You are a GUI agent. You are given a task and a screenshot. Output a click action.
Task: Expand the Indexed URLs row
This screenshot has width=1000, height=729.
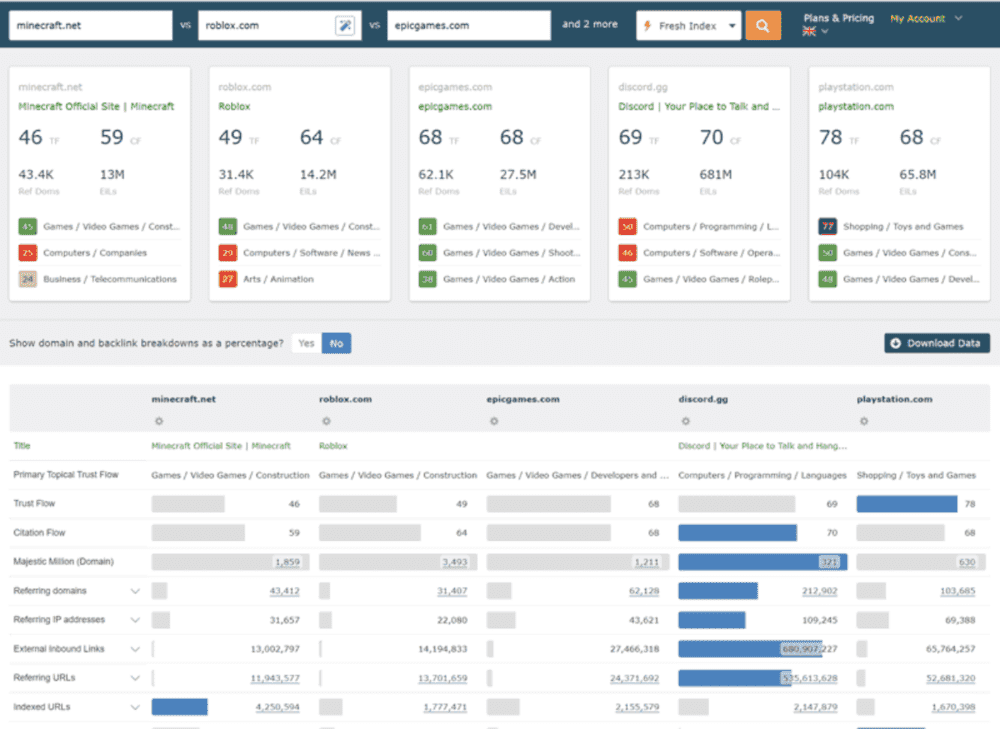point(135,707)
